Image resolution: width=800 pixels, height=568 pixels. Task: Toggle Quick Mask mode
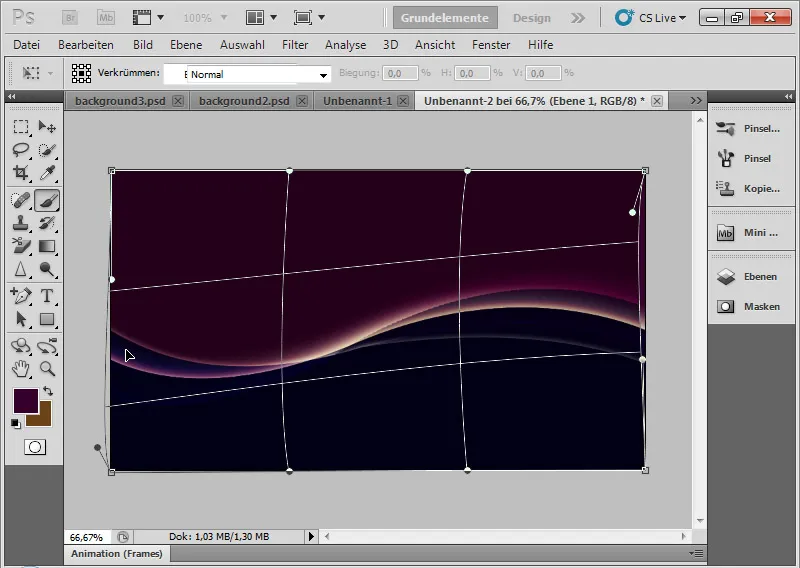(35, 447)
